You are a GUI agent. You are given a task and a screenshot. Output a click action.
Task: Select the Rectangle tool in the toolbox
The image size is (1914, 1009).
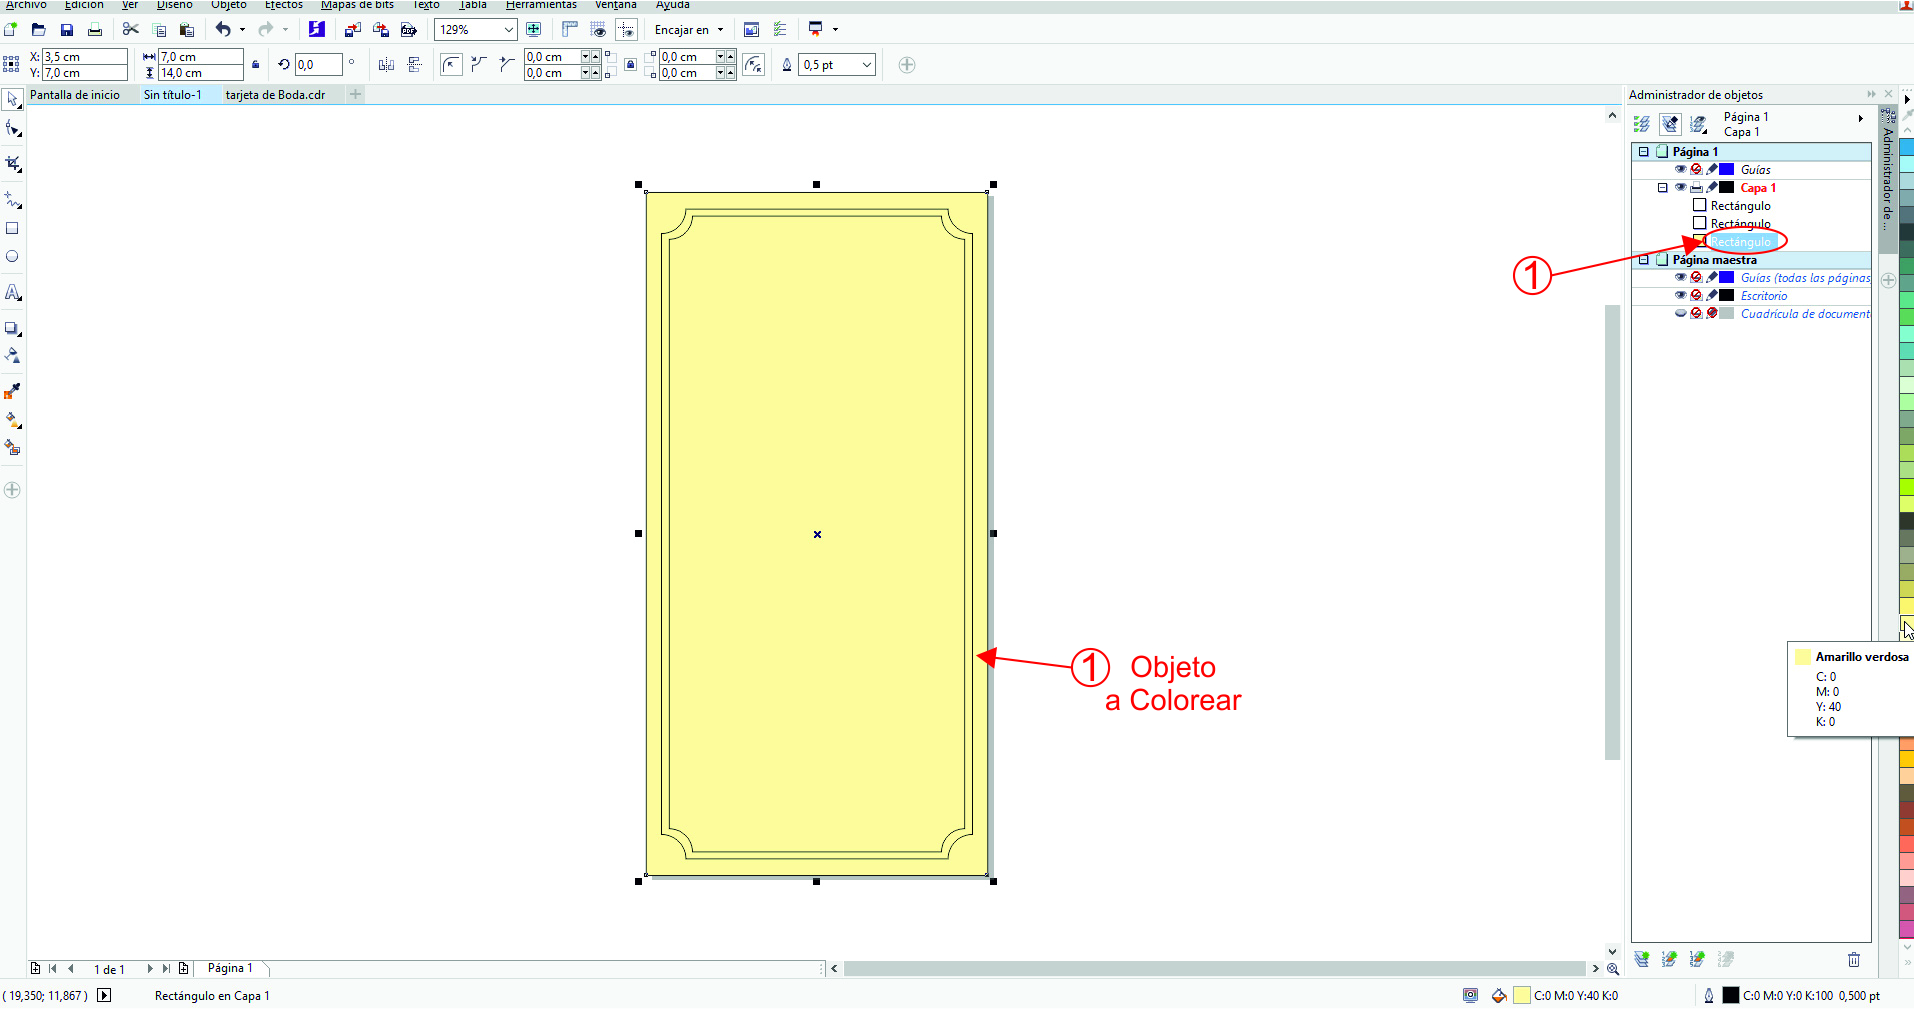tap(12, 228)
